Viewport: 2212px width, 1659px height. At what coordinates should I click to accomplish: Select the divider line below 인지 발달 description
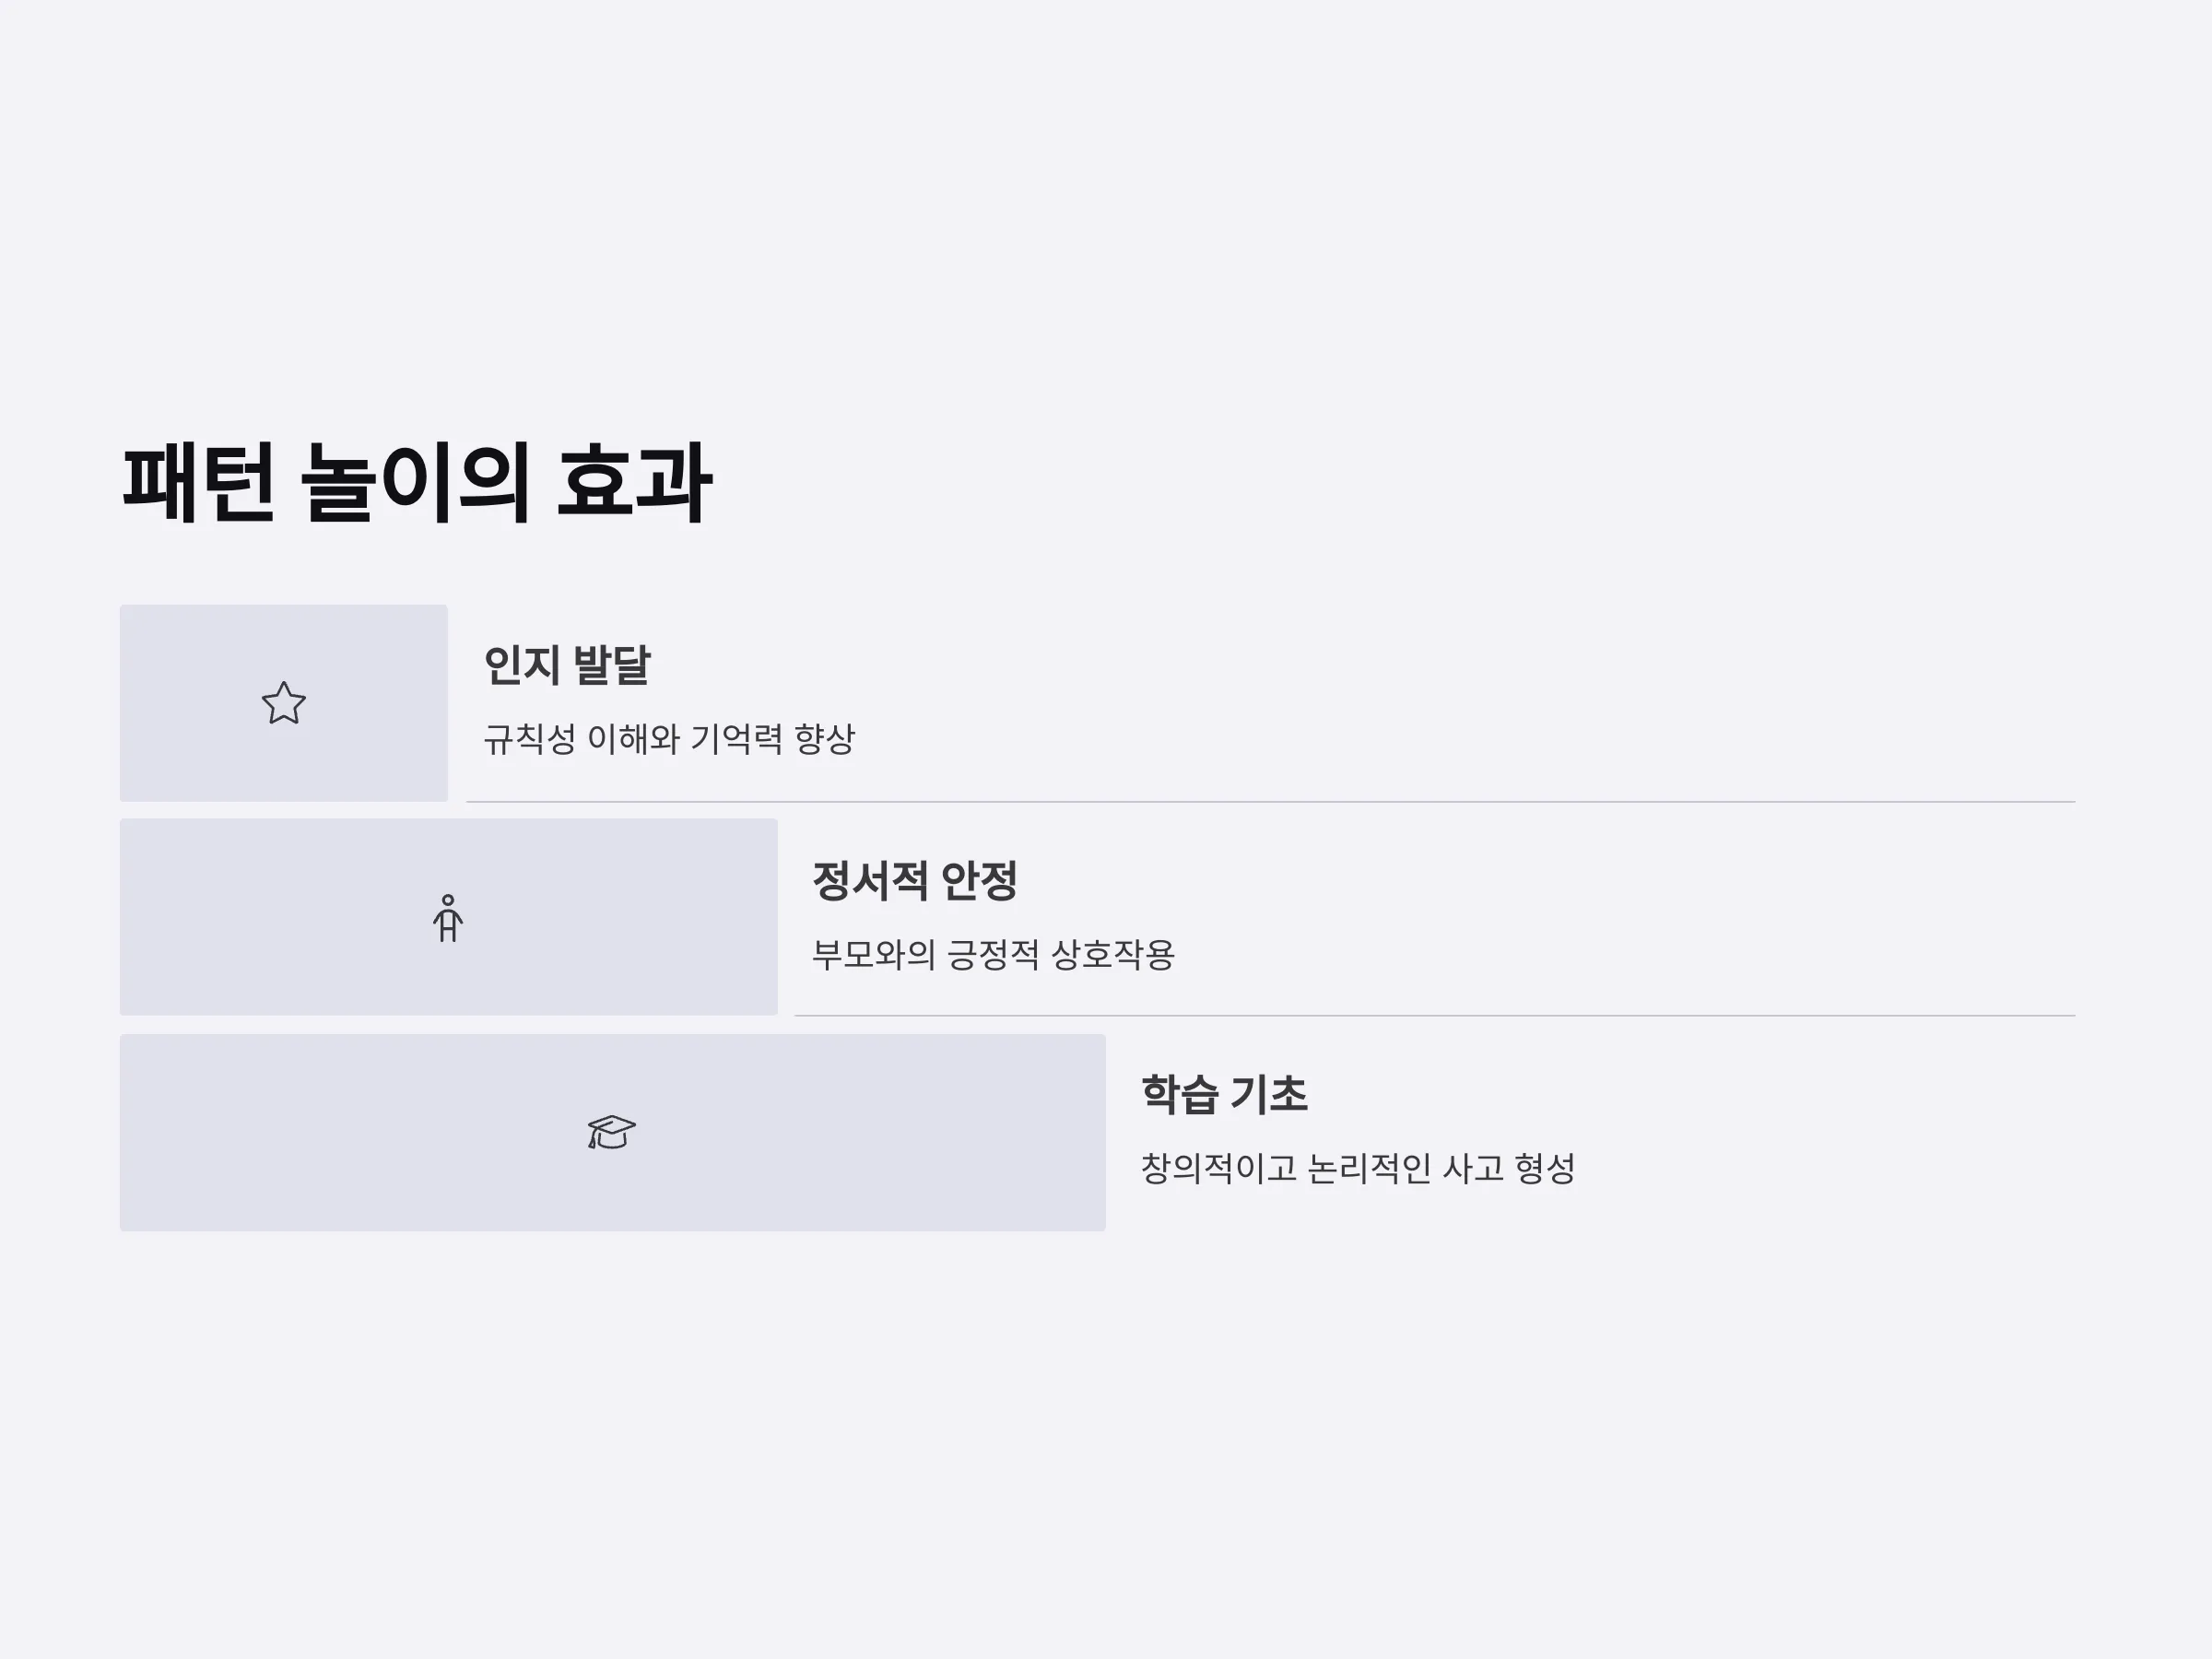point(1271,802)
